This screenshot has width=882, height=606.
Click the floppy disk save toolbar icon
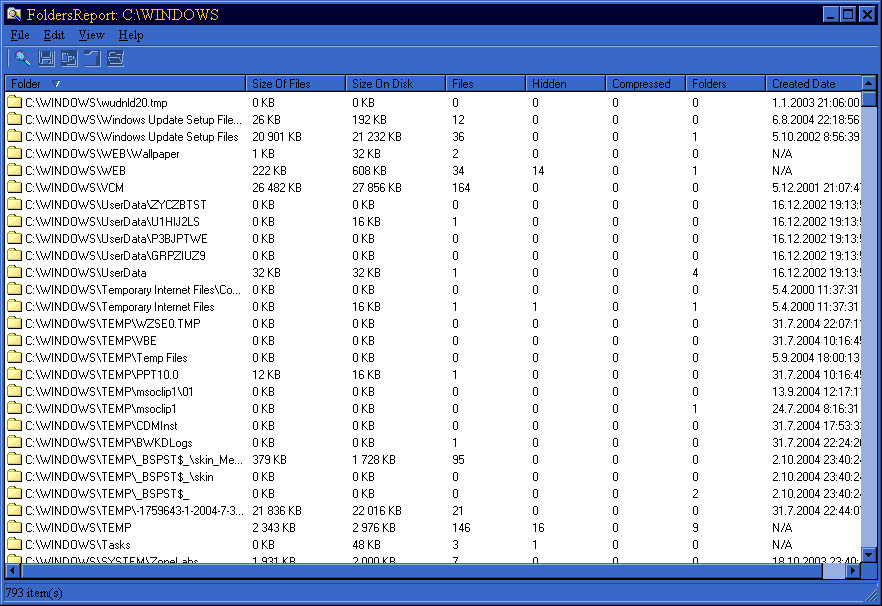coord(46,58)
